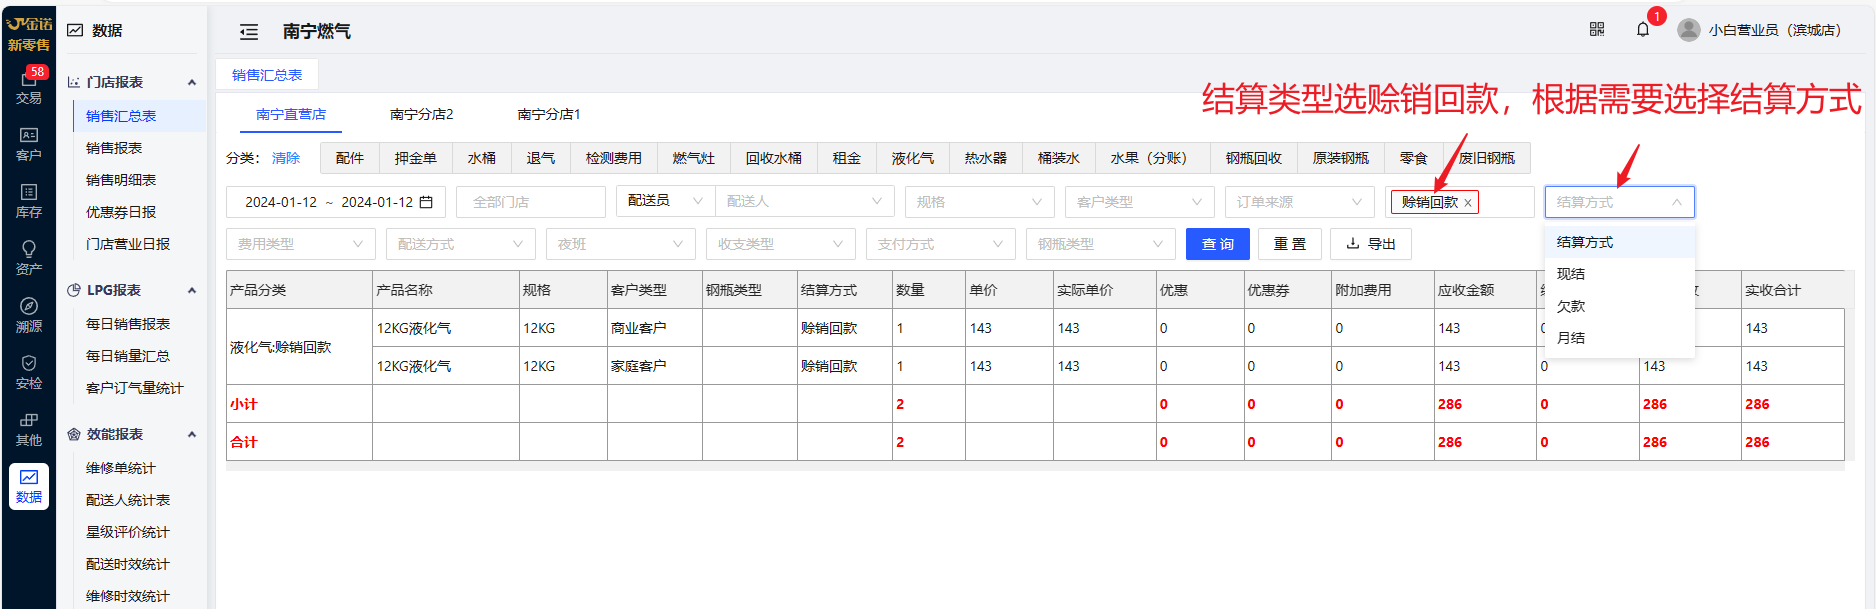This screenshot has height=609, width=1876.
Task: Select the 数据 sidebar icon
Action: click(29, 486)
